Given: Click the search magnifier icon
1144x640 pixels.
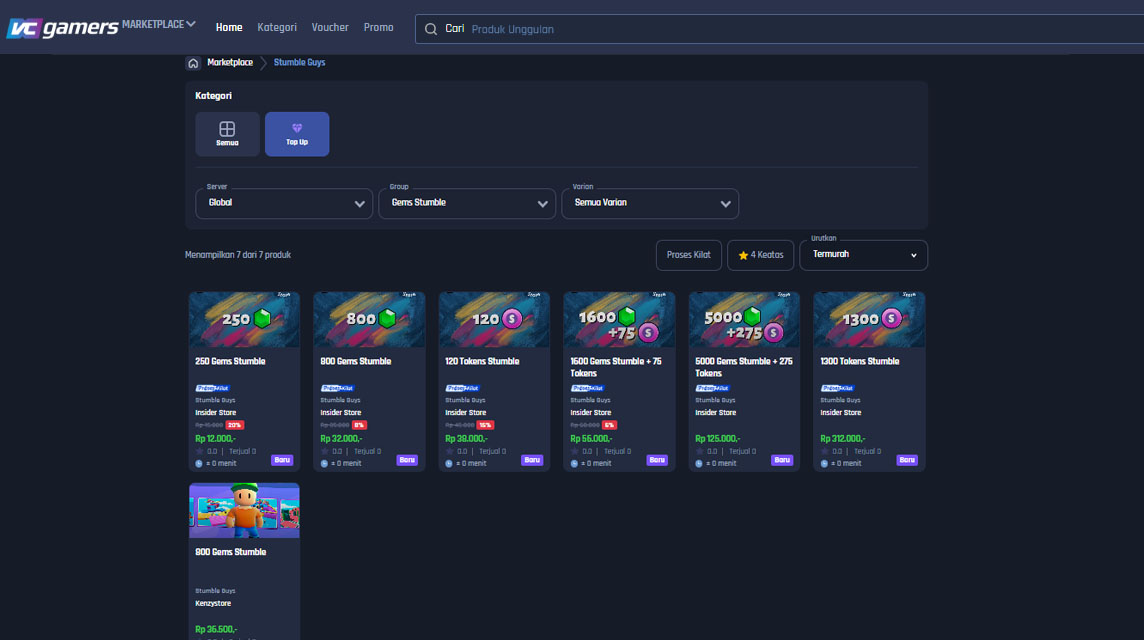Looking at the screenshot, I should point(431,29).
